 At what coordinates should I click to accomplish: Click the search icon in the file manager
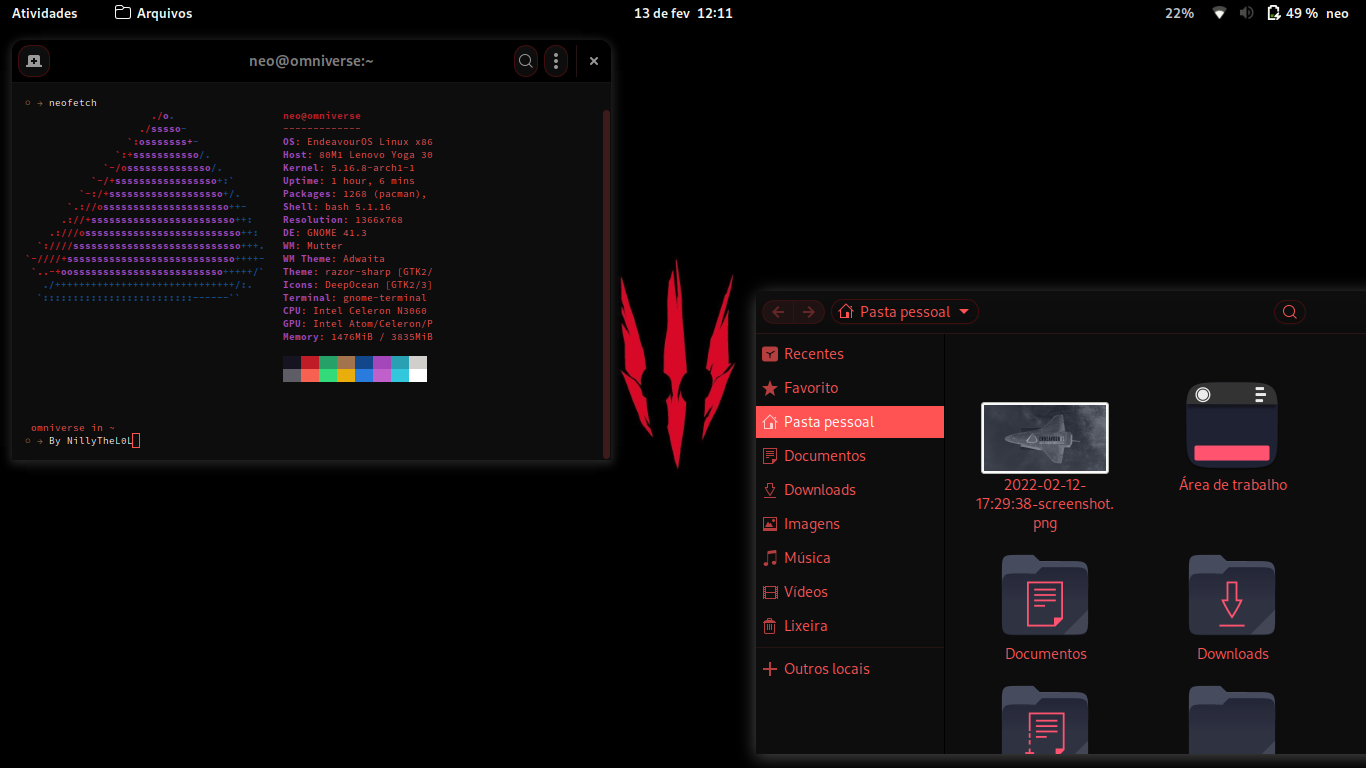(x=1290, y=312)
